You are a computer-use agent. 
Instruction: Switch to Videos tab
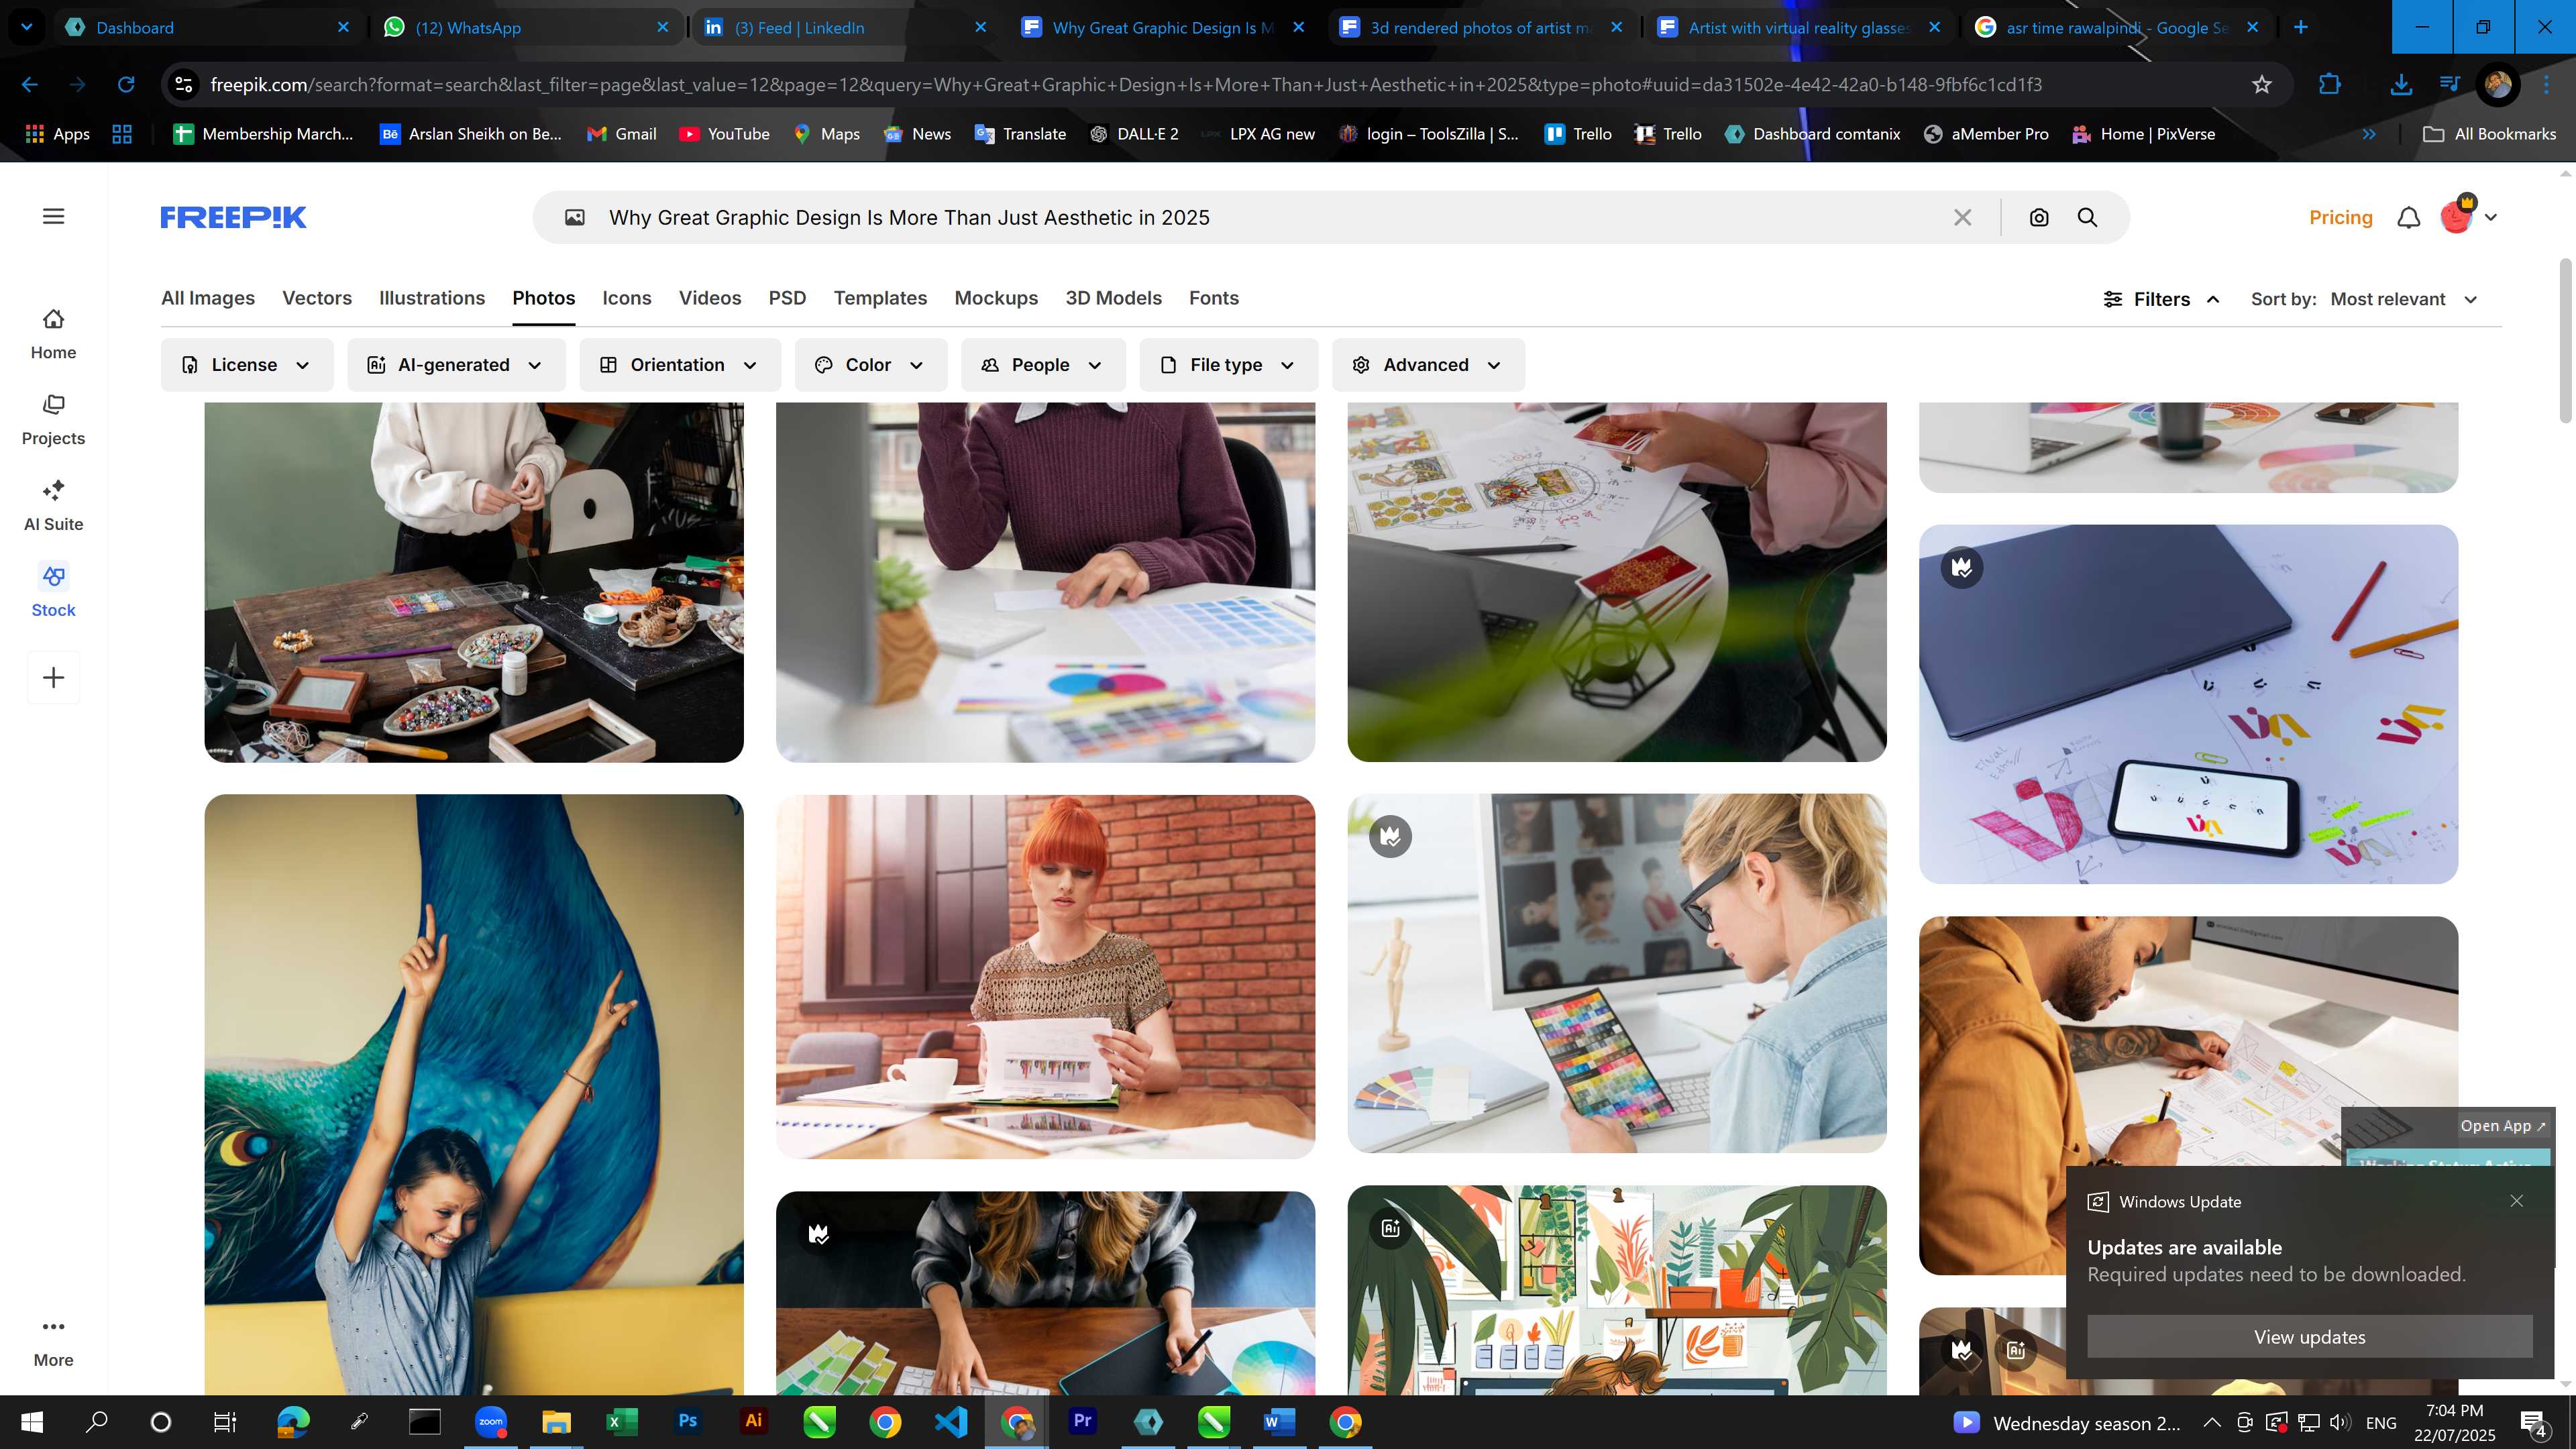(x=710, y=298)
